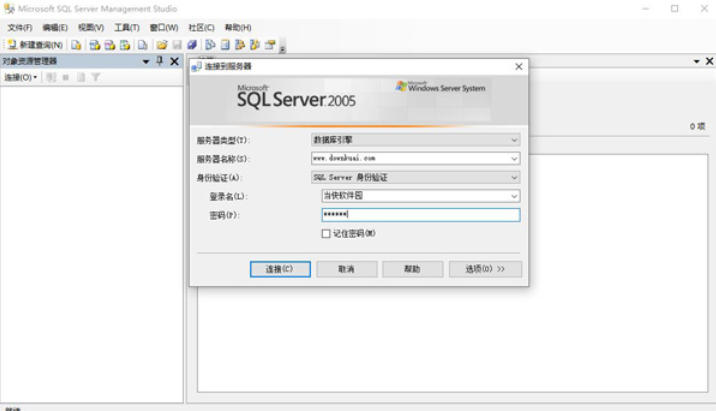Open the 社区(C) menu

201,28
